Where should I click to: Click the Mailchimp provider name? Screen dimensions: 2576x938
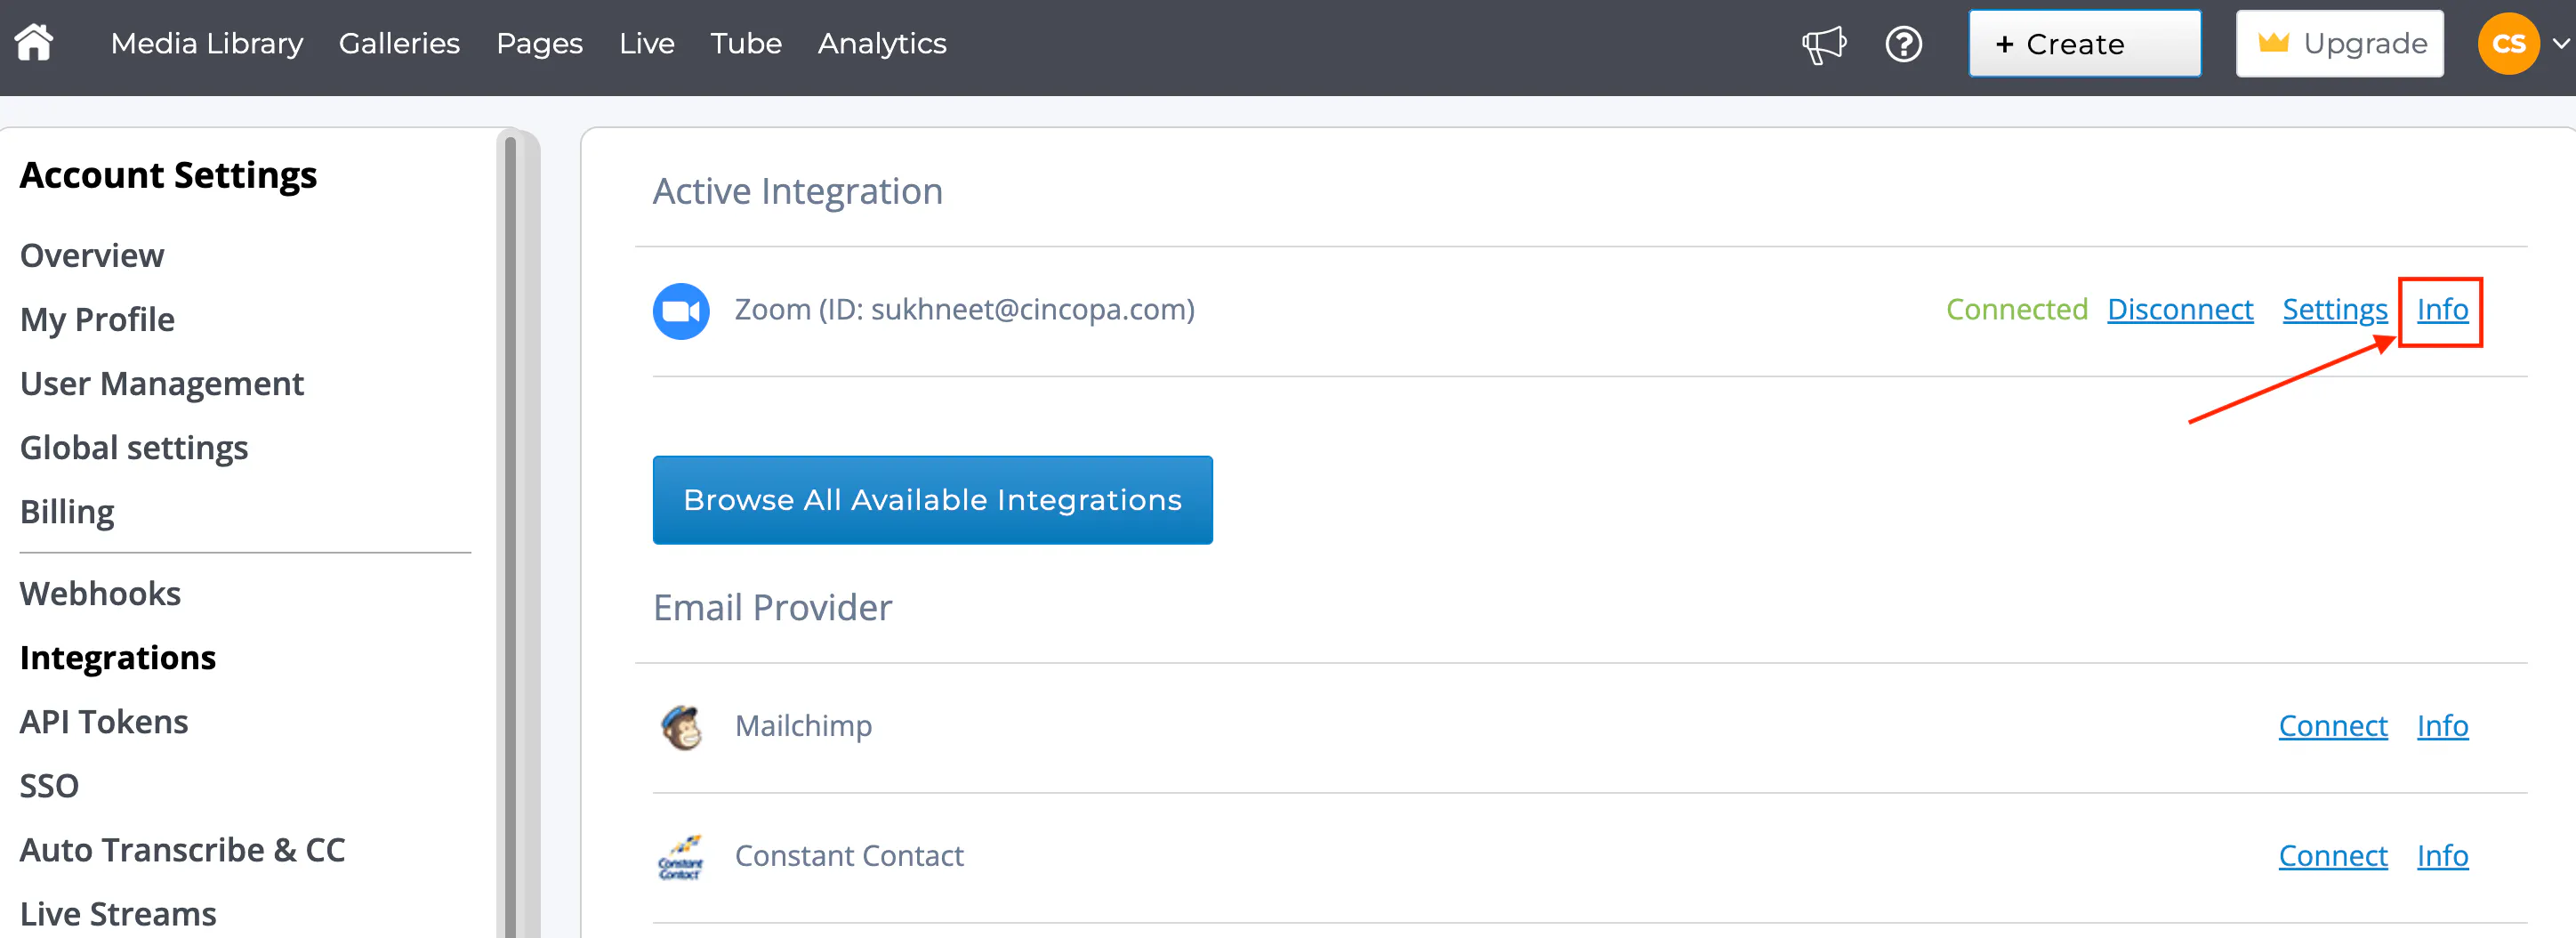[x=803, y=726]
